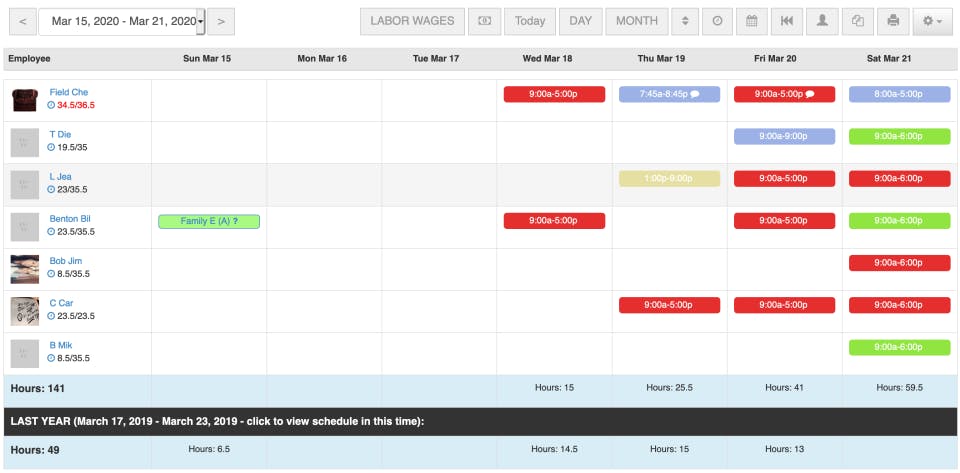Open the gear settings dropdown

933,20
